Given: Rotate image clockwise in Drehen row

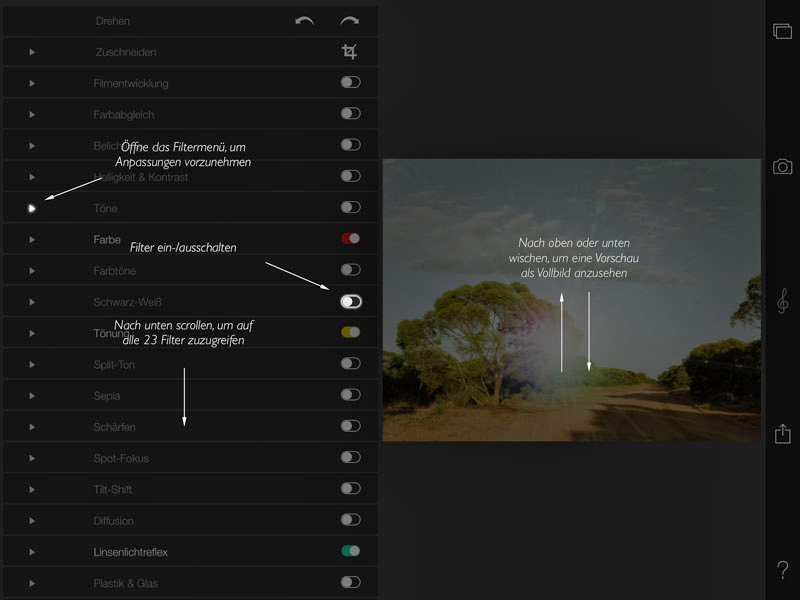Looking at the screenshot, I should tap(349, 21).
